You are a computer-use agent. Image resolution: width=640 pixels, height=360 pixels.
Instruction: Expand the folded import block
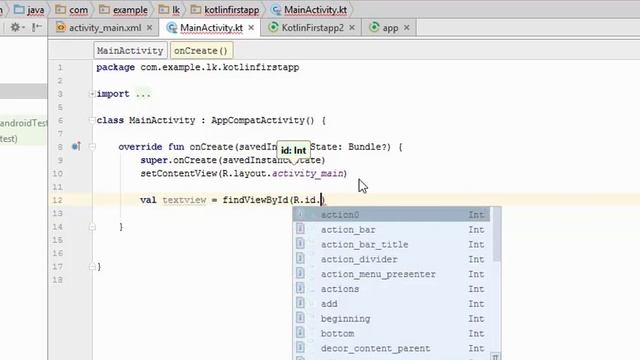click(x=92, y=94)
